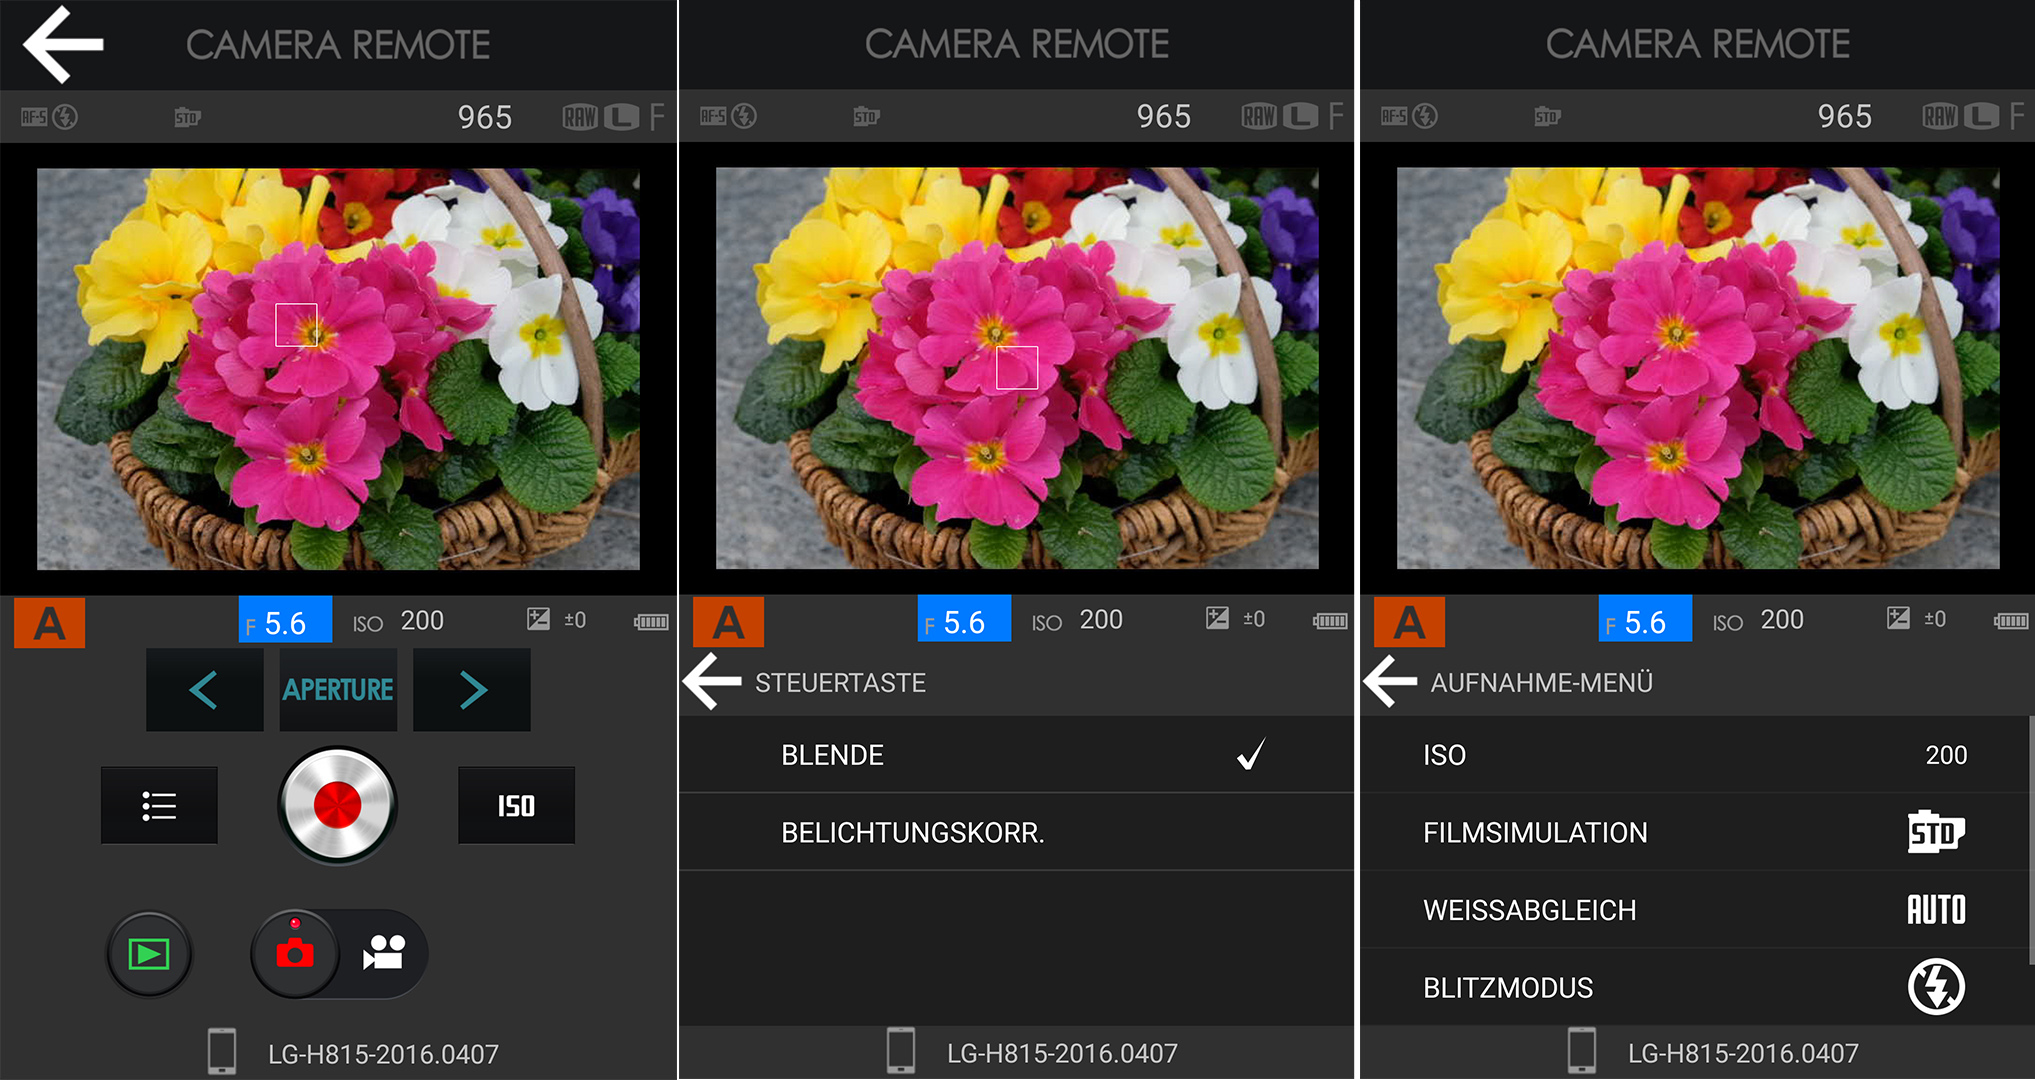Tap the orange A mode icon

(50, 623)
